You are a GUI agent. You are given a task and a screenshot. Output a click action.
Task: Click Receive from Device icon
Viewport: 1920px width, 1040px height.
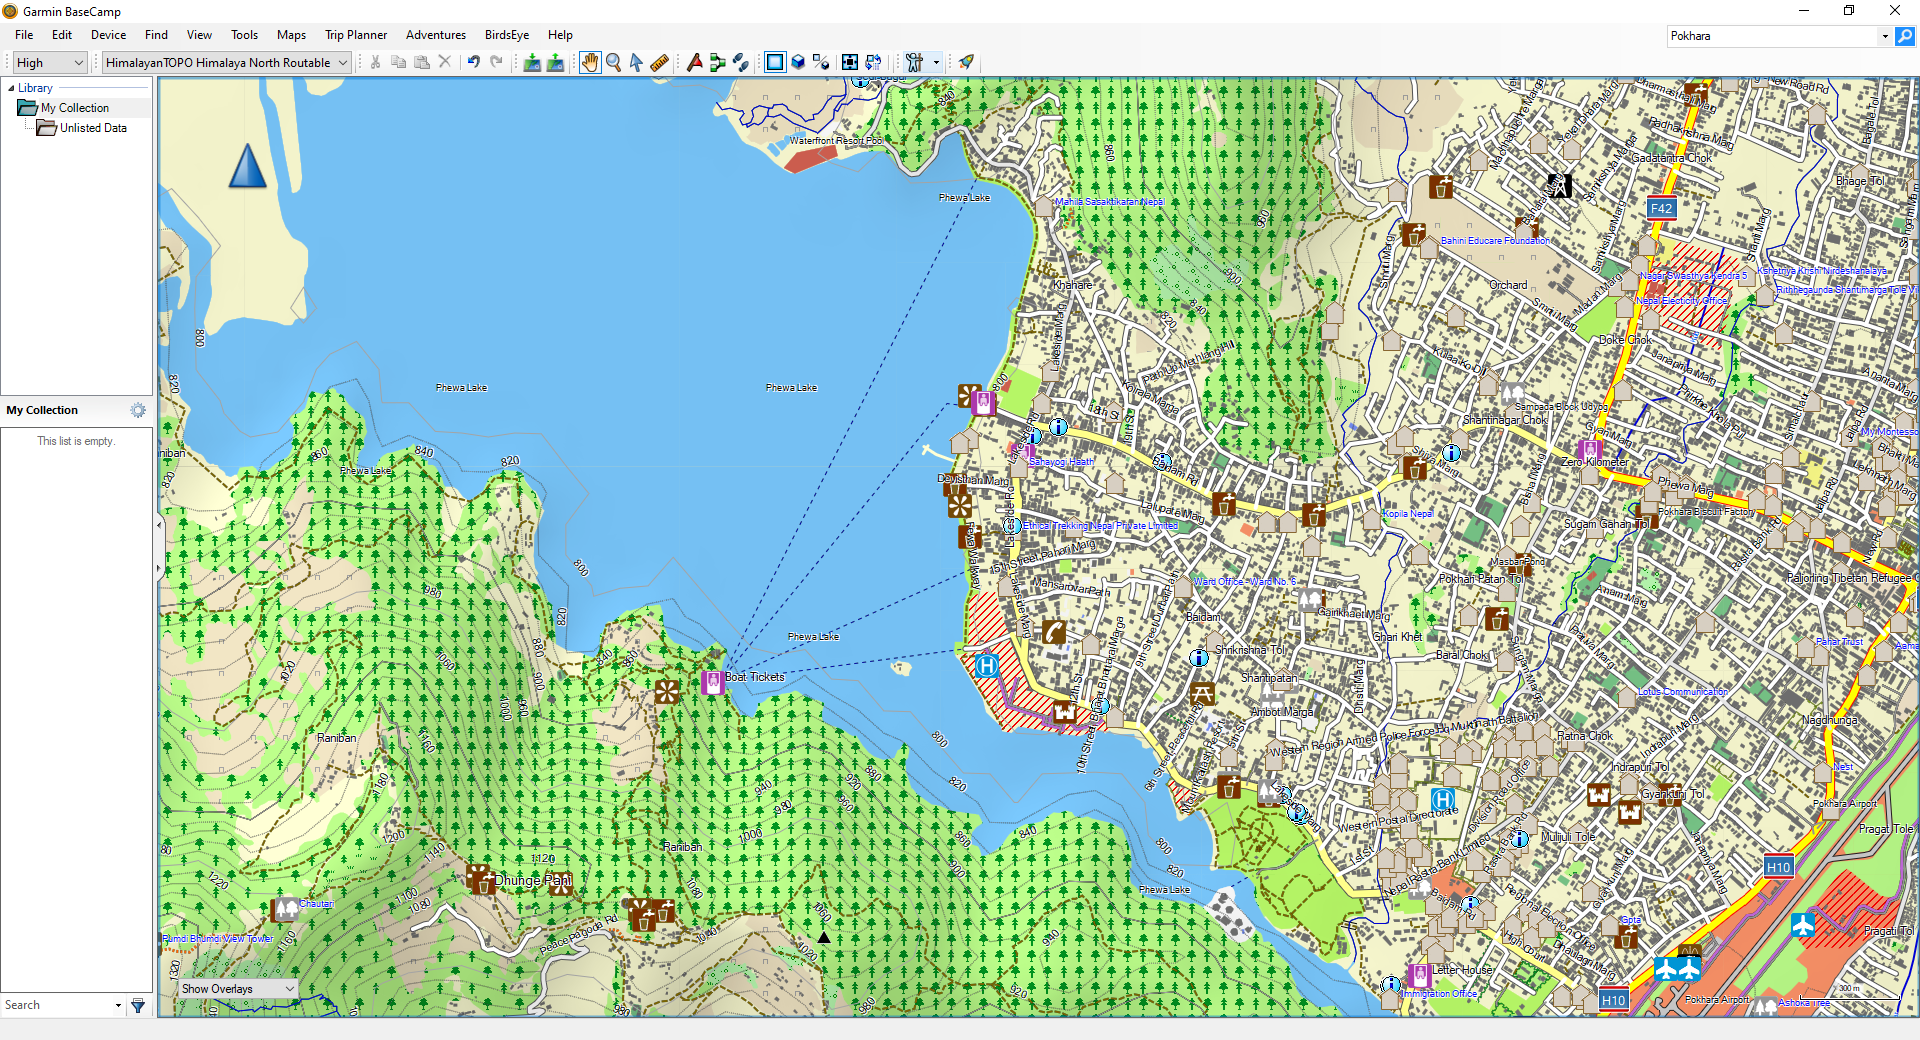[555, 62]
